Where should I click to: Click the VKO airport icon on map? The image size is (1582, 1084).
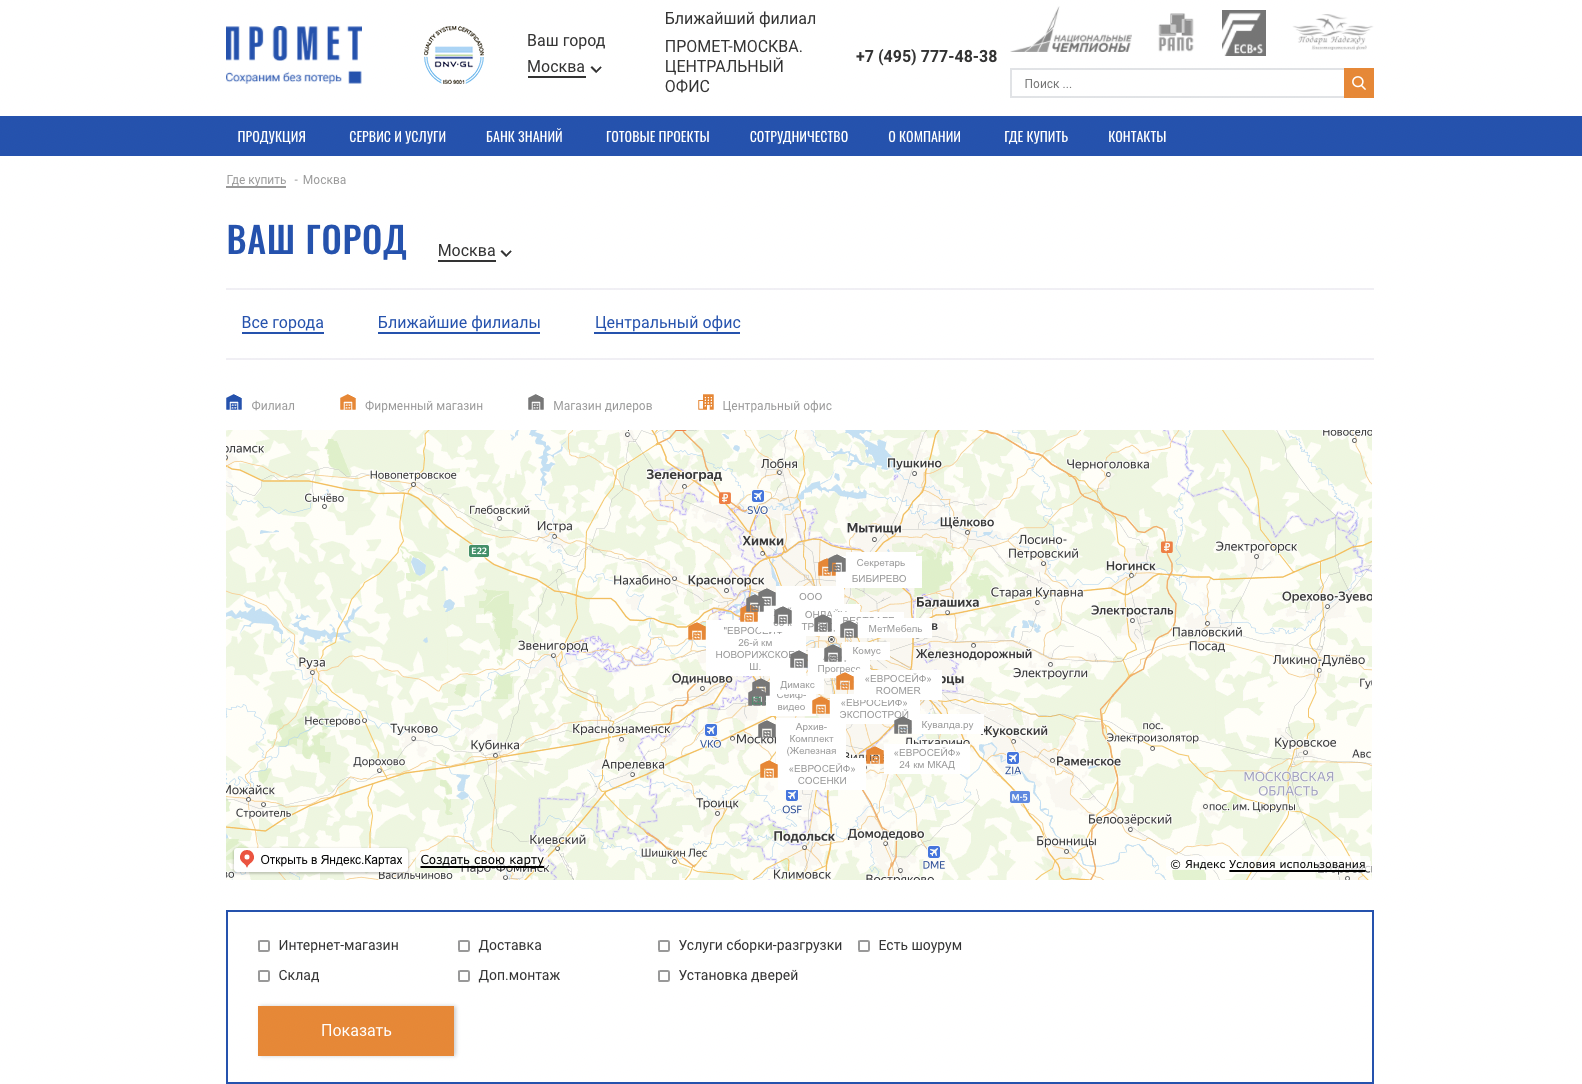pyautogui.click(x=711, y=730)
